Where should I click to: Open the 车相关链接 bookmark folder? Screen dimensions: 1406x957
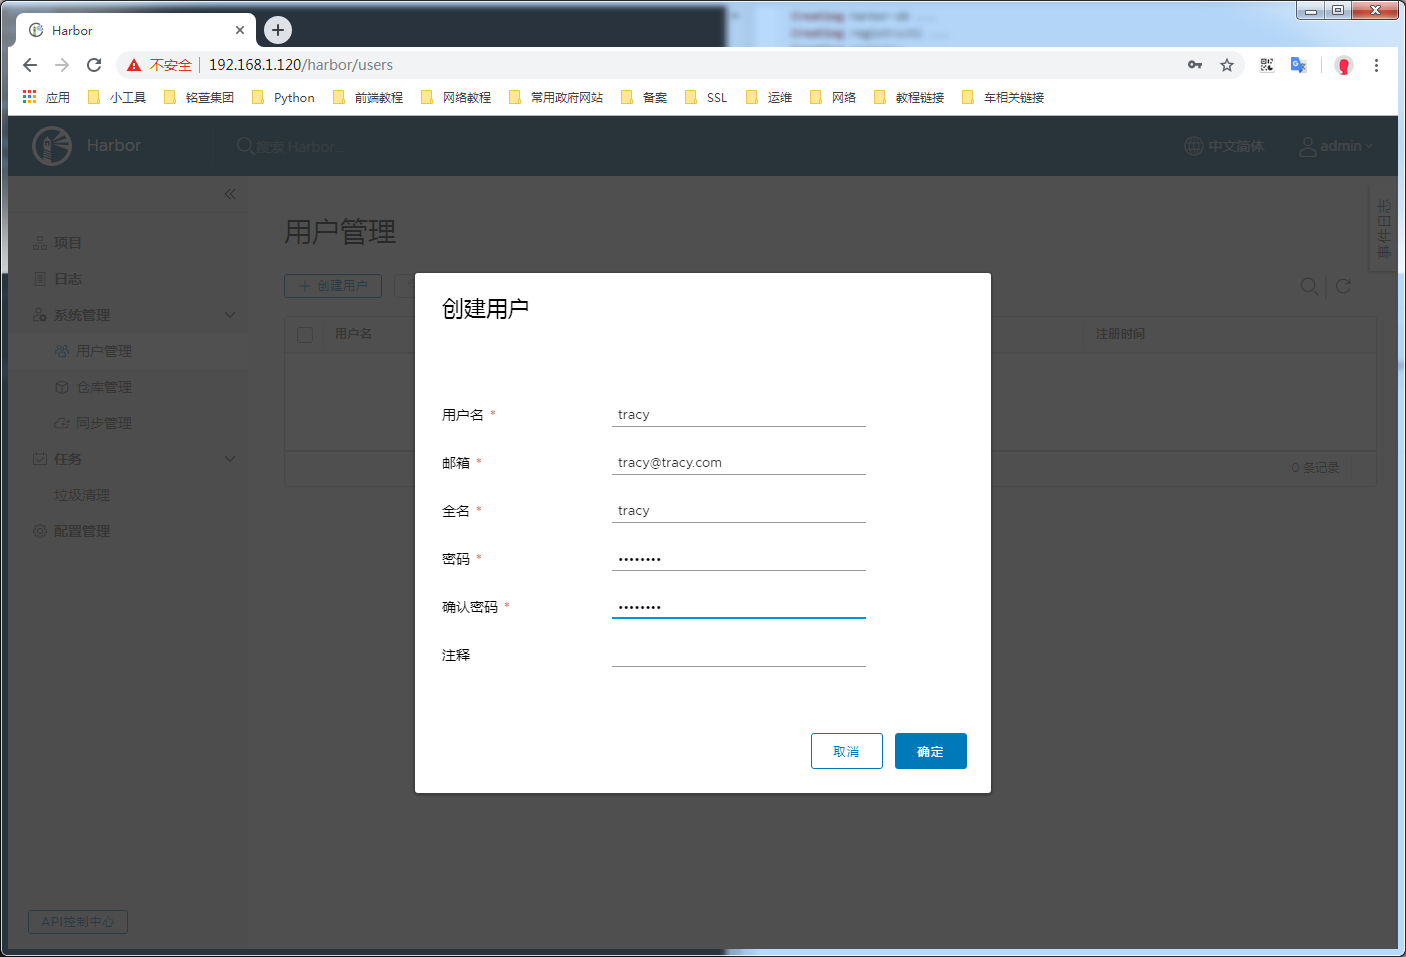(x=1003, y=97)
